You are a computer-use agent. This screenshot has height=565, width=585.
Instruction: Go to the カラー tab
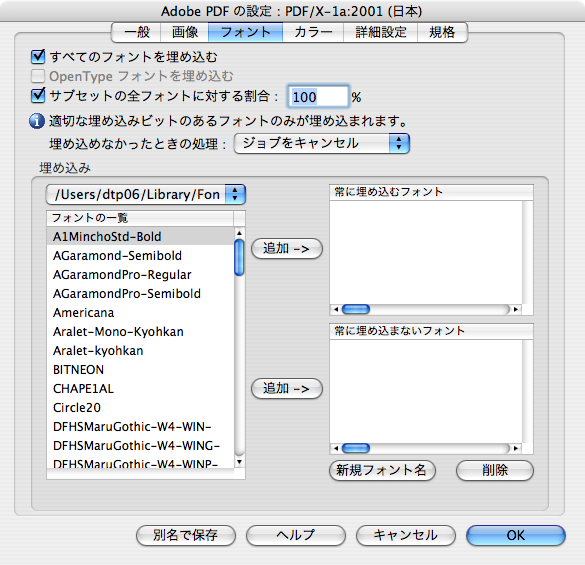(313, 32)
